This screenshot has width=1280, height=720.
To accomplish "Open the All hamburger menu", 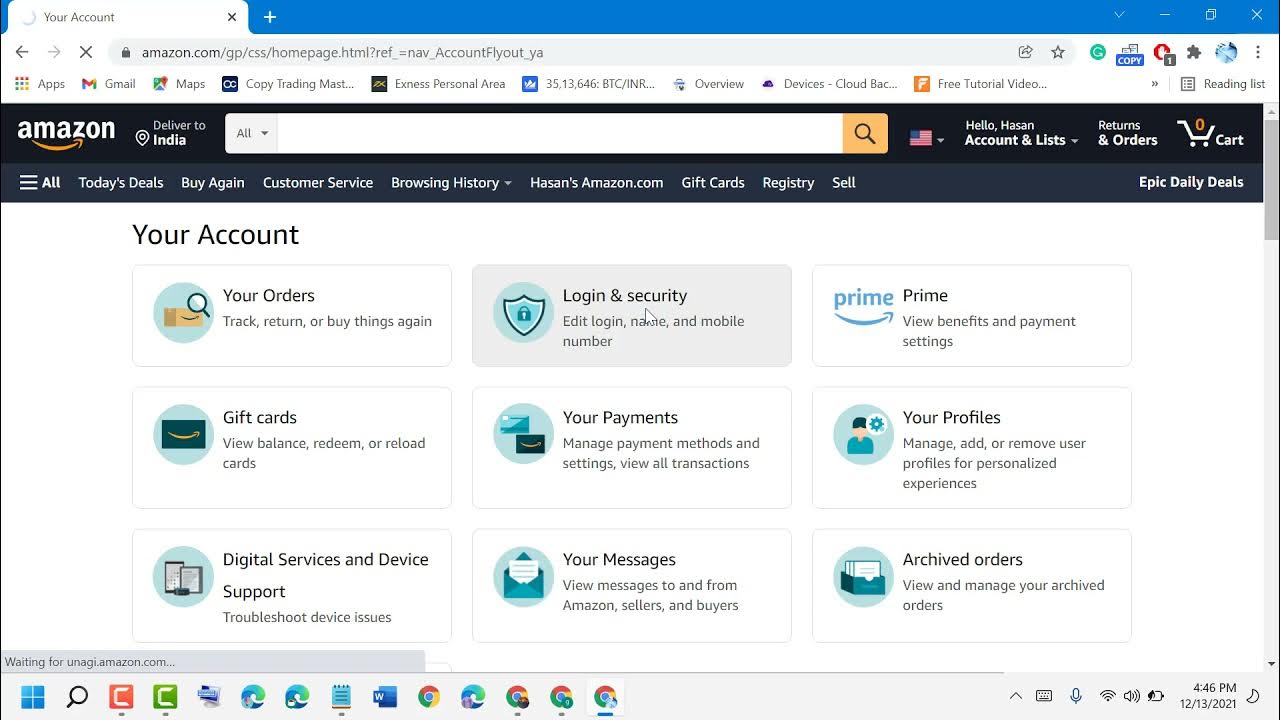I will tap(40, 182).
